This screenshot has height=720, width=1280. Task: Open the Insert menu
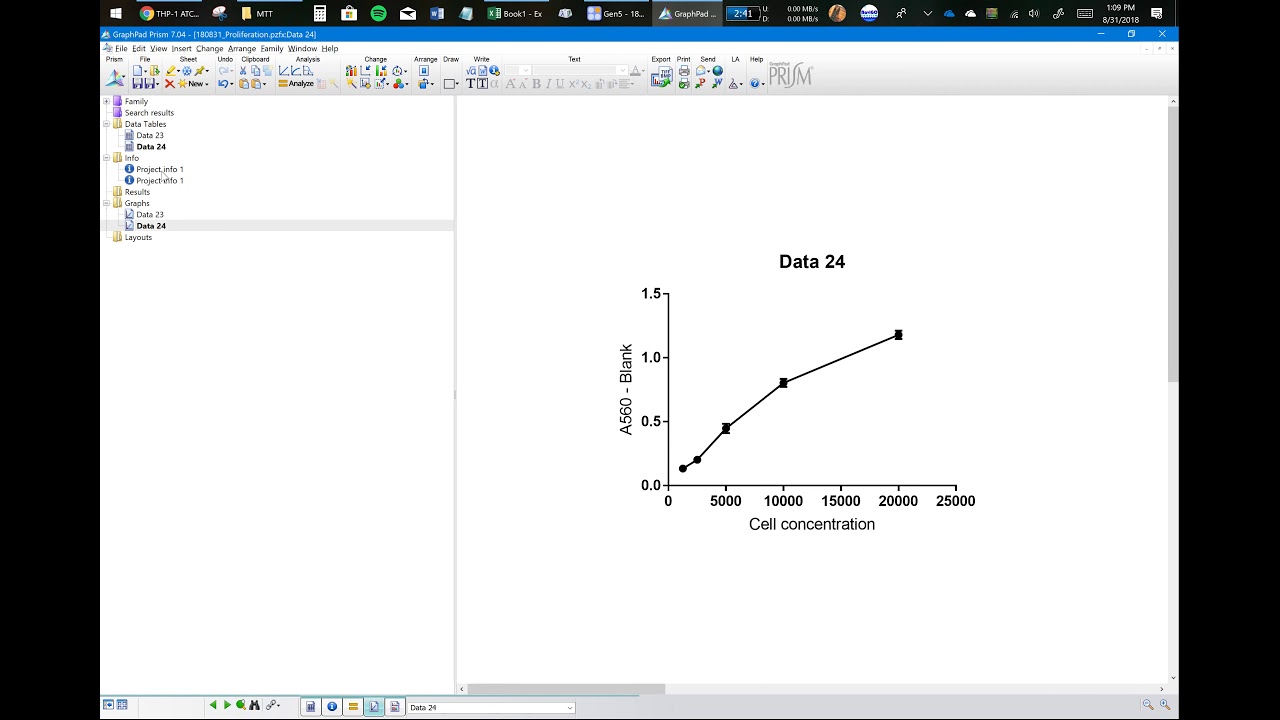tap(181, 48)
